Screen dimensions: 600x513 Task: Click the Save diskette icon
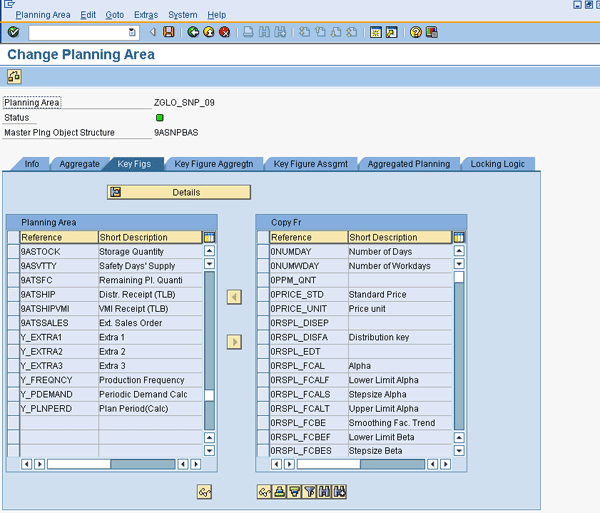click(168, 32)
